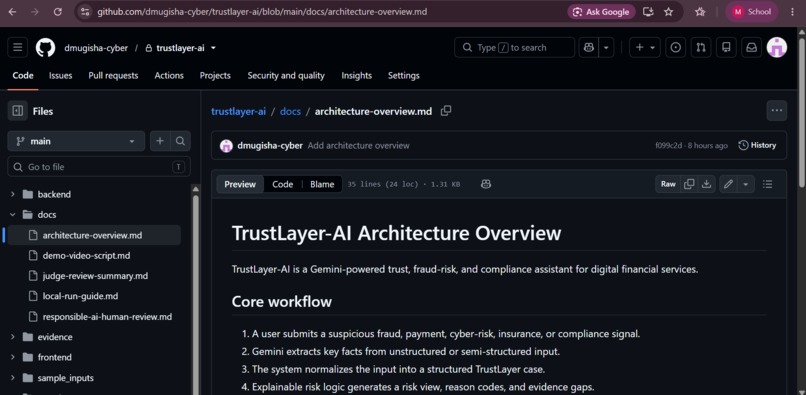Image resolution: width=806 pixels, height=395 pixels.
Task: Open the more file actions ellipsis button
Action: pos(777,111)
